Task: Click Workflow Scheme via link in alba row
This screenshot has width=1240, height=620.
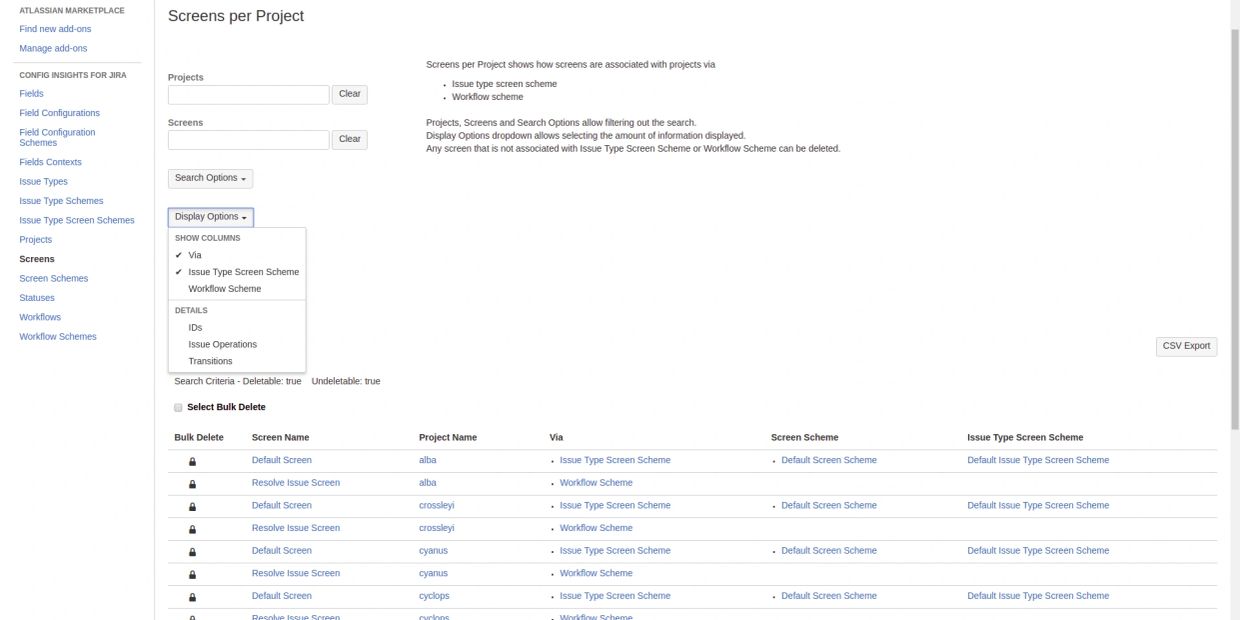Action: coord(596,483)
